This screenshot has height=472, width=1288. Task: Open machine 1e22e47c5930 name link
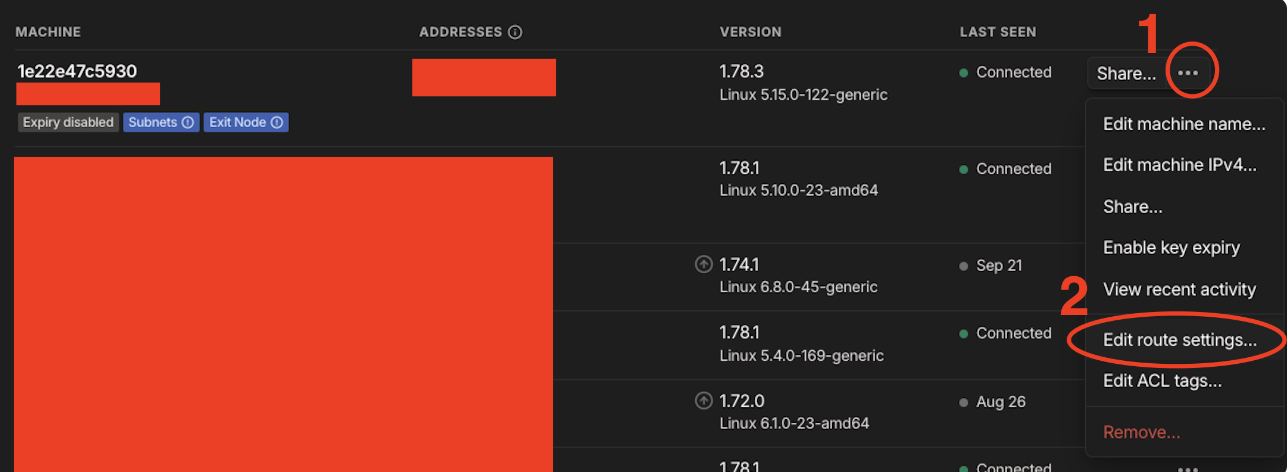point(77,71)
